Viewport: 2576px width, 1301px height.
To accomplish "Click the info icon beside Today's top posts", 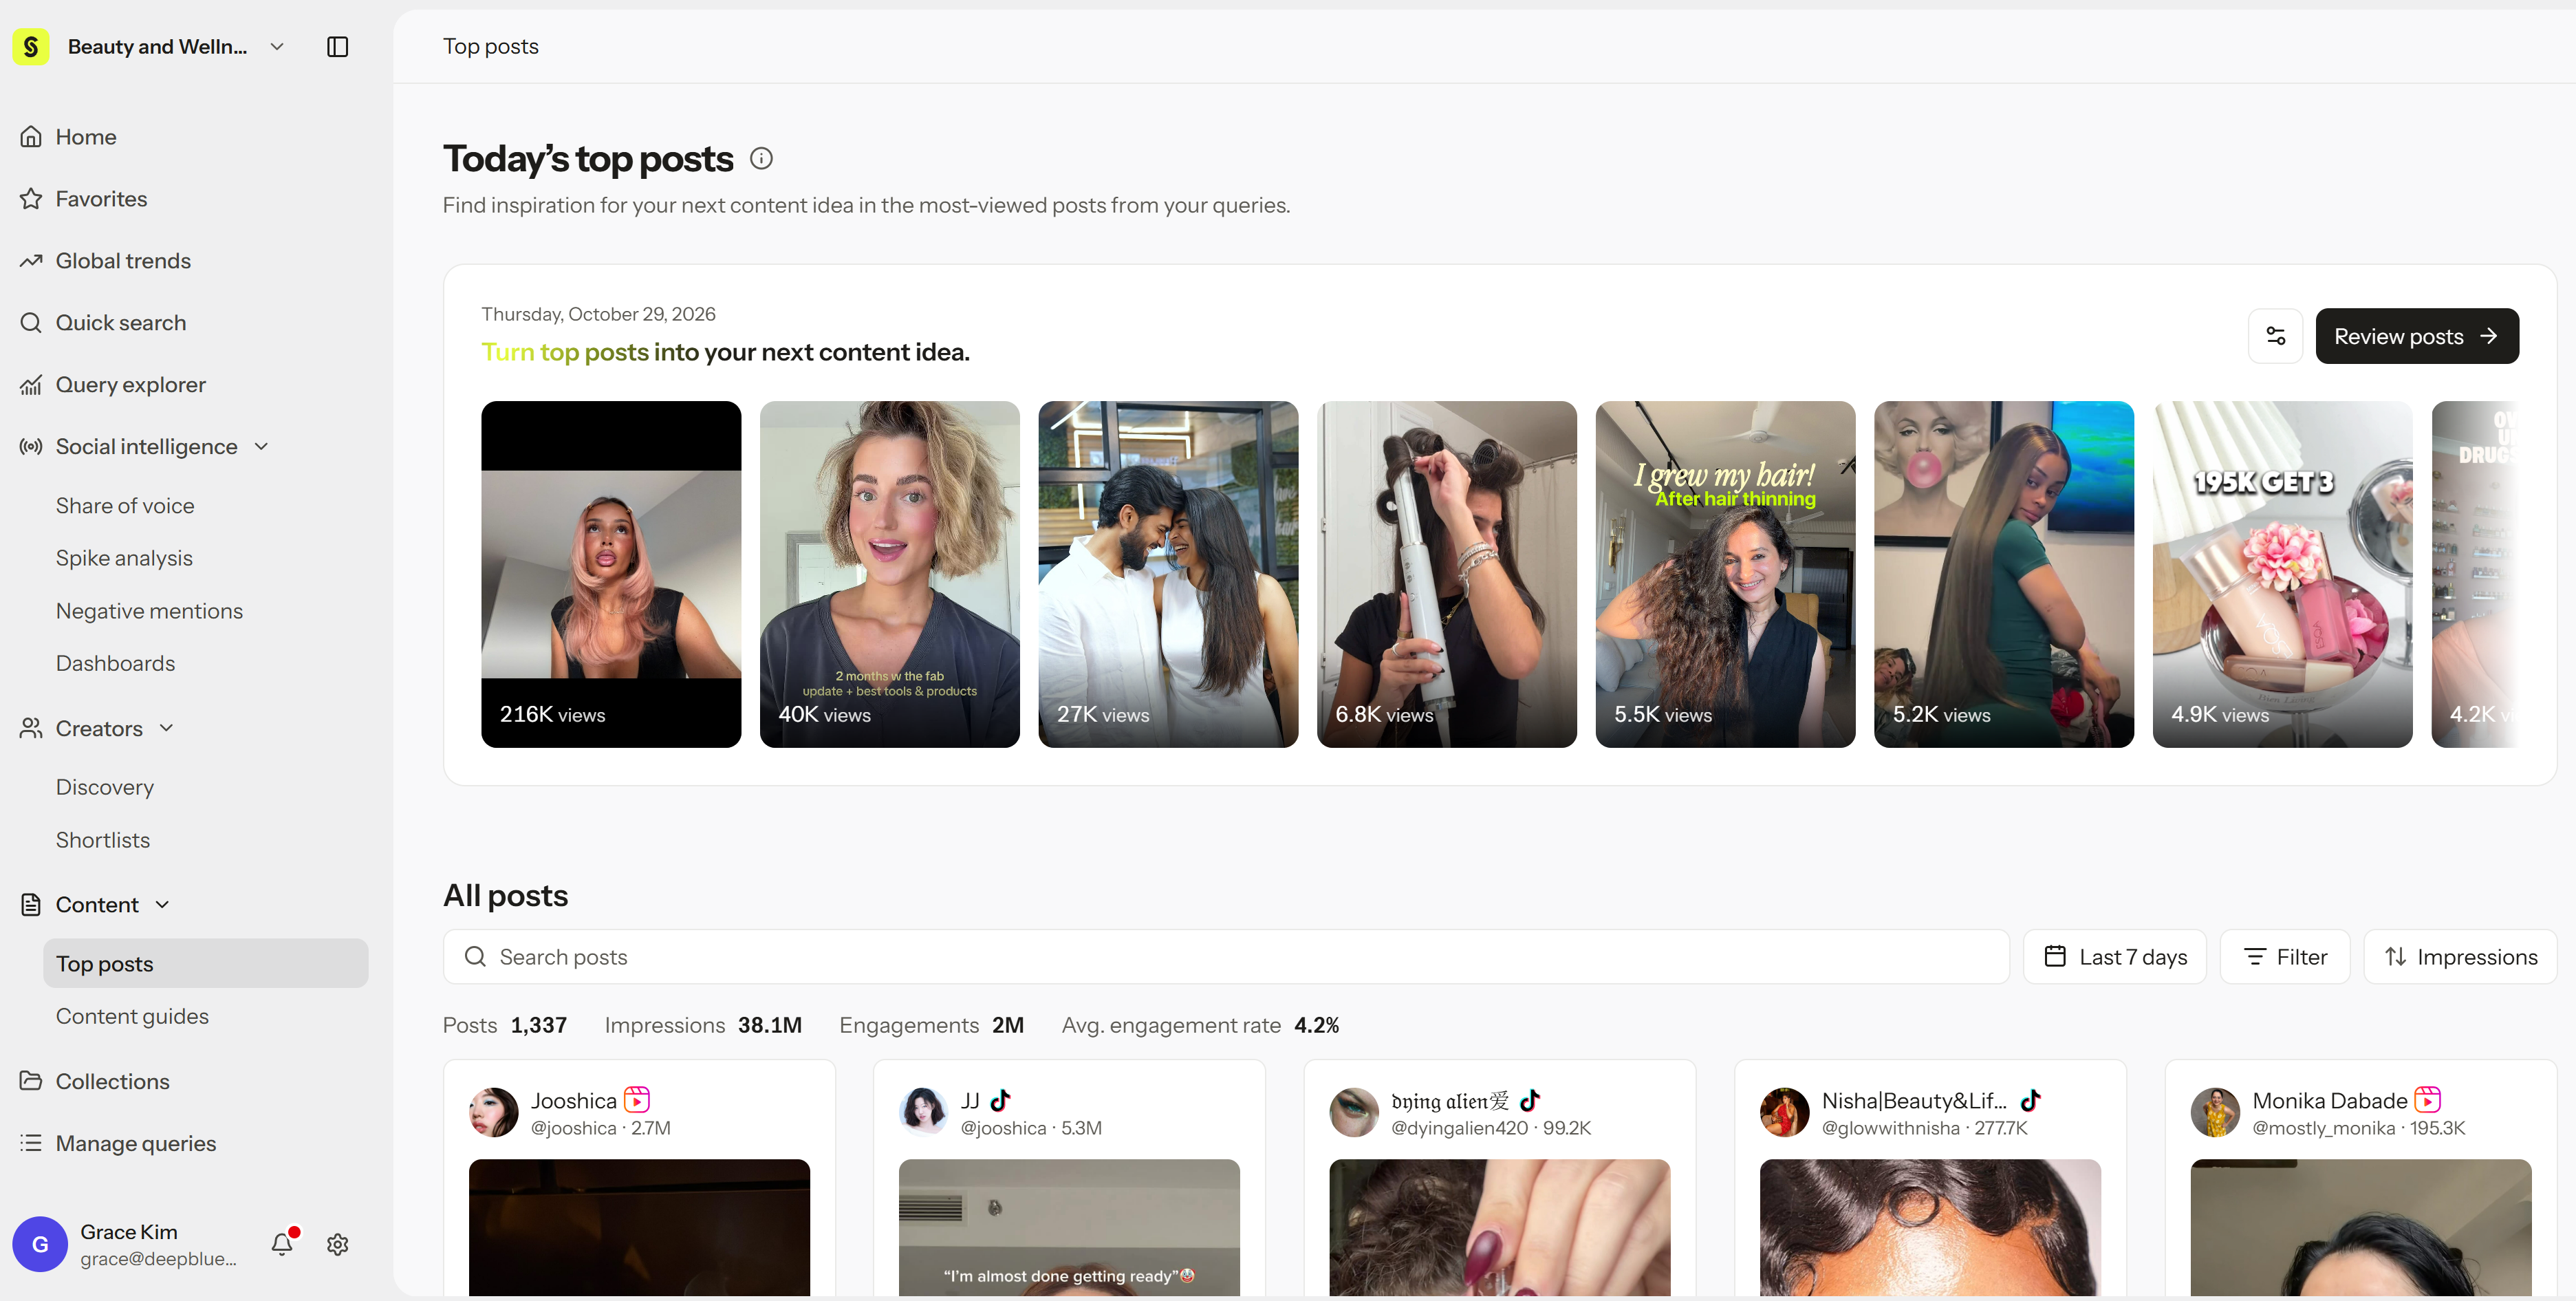I will point(761,159).
